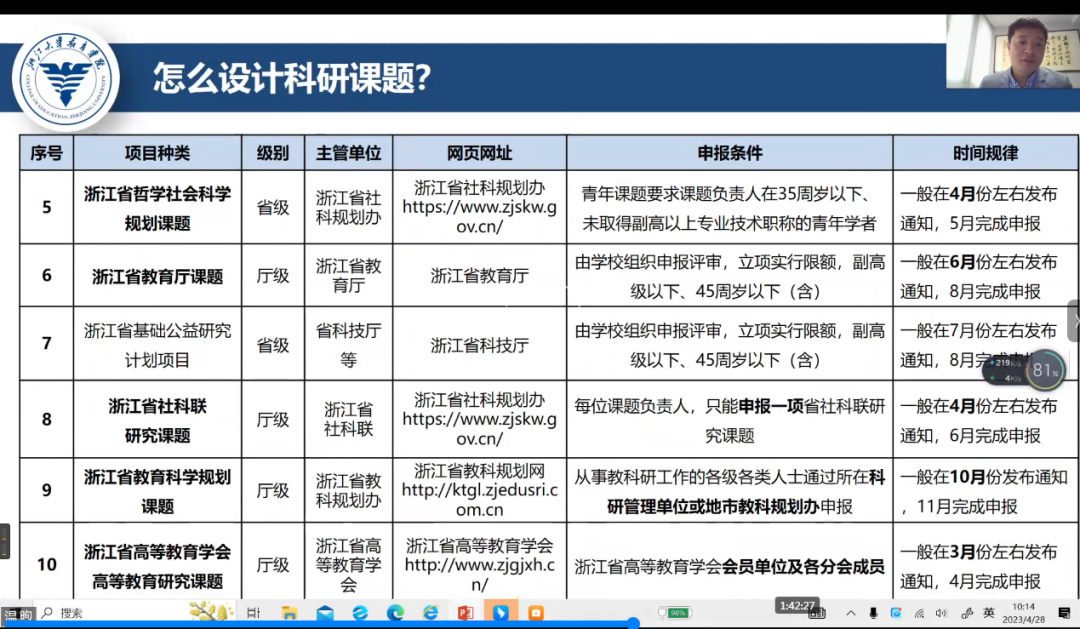Open File Explorer from the taskbar
This screenshot has width=1080, height=629.
tap(289, 612)
